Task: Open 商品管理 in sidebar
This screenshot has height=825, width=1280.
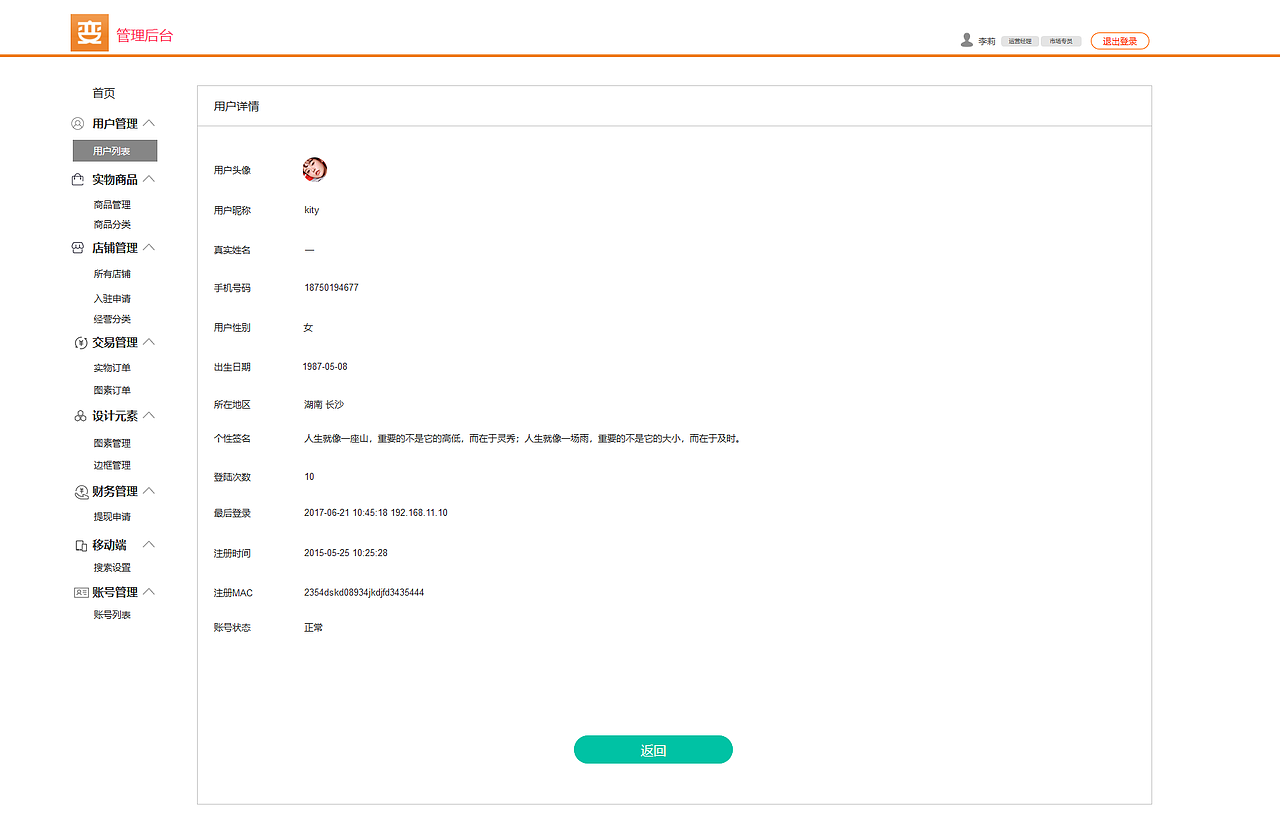Action: point(112,205)
